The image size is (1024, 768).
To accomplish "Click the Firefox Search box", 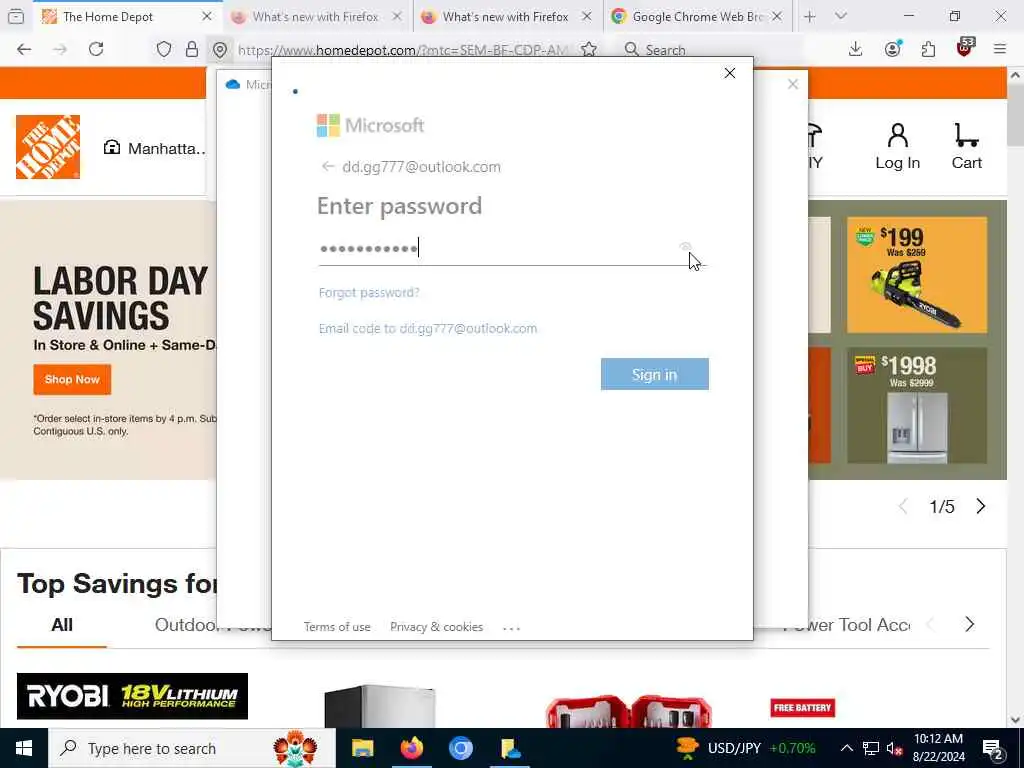I will coord(712,50).
